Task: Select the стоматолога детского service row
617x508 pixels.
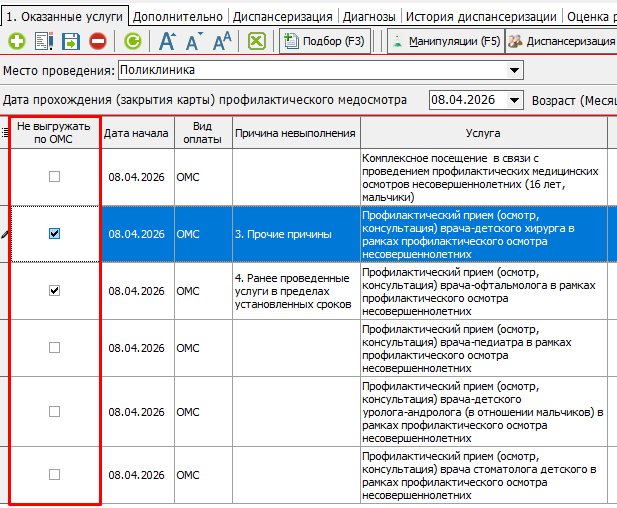Action: tap(482, 475)
